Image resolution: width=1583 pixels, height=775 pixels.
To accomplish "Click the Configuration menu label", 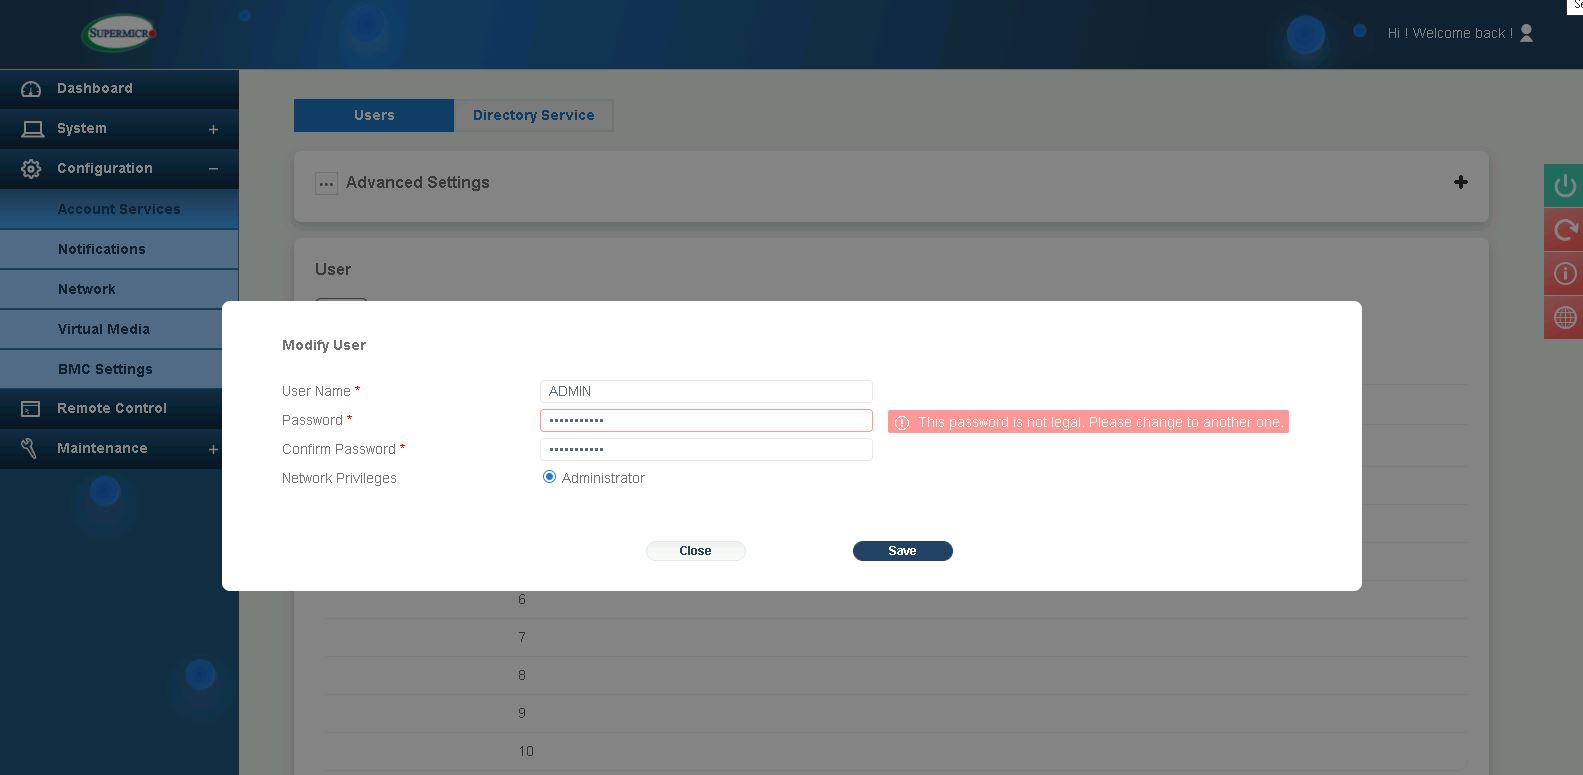I will point(105,168).
